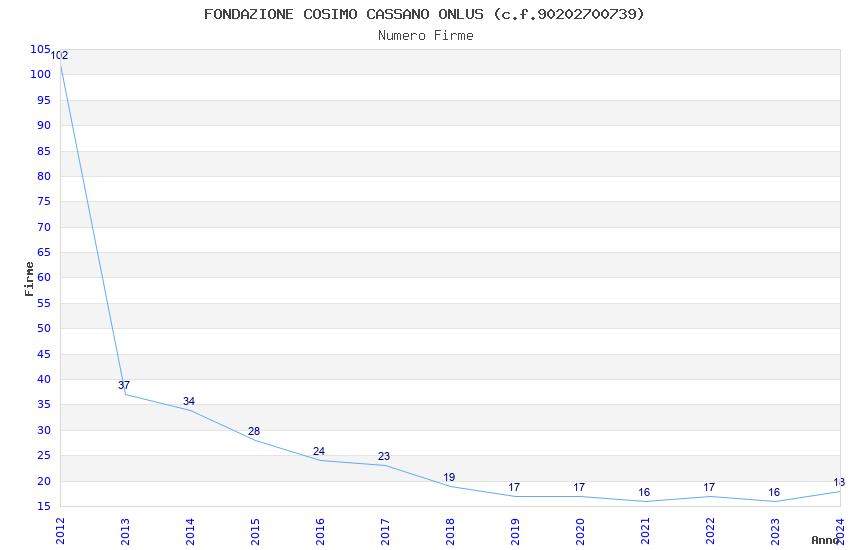Click the y-axis tick value 50
The height and width of the screenshot is (550, 850).
point(44,328)
